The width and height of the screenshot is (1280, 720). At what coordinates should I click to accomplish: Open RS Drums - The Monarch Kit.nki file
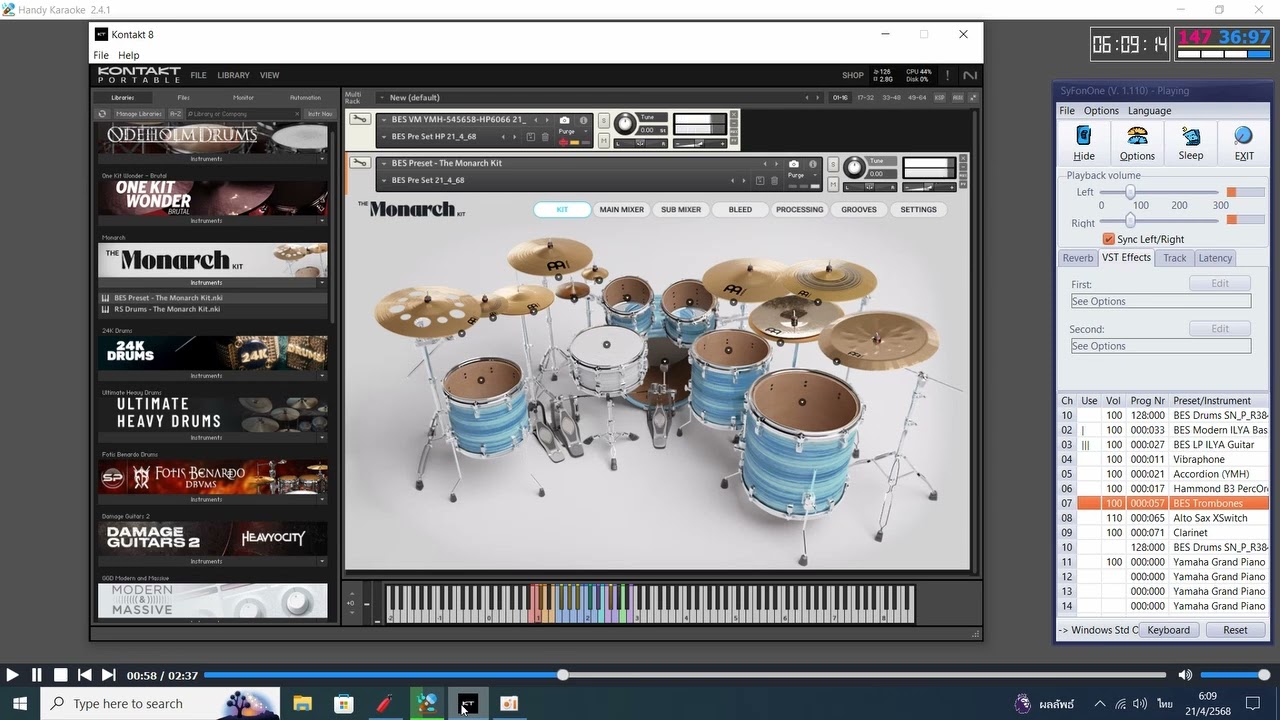click(167, 309)
